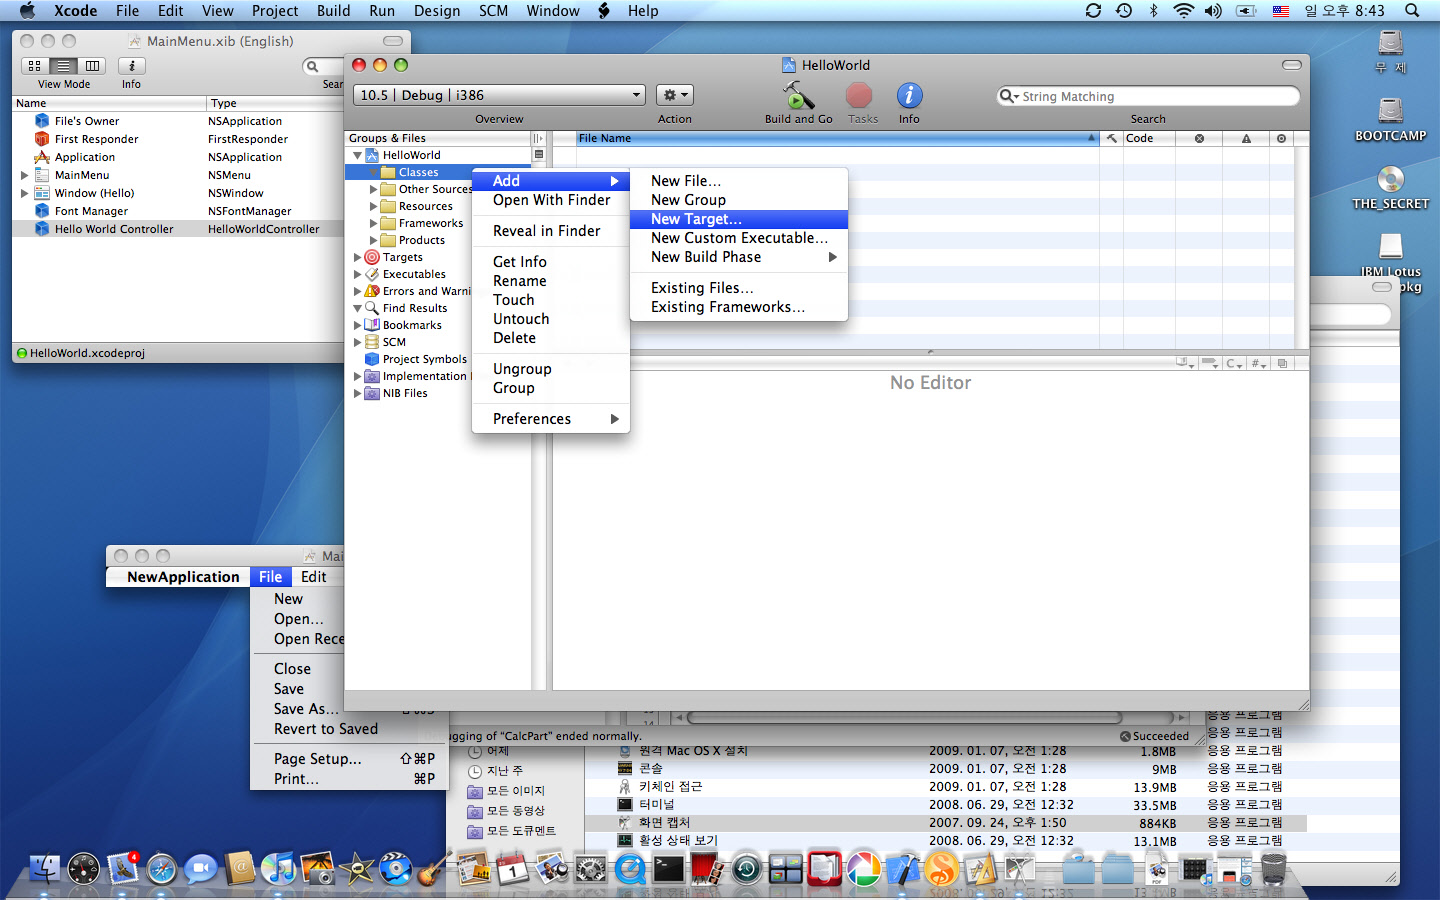This screenshot has width=1440, height=900.
Task: Select First Responder object icon
Action: coord(42,139)
